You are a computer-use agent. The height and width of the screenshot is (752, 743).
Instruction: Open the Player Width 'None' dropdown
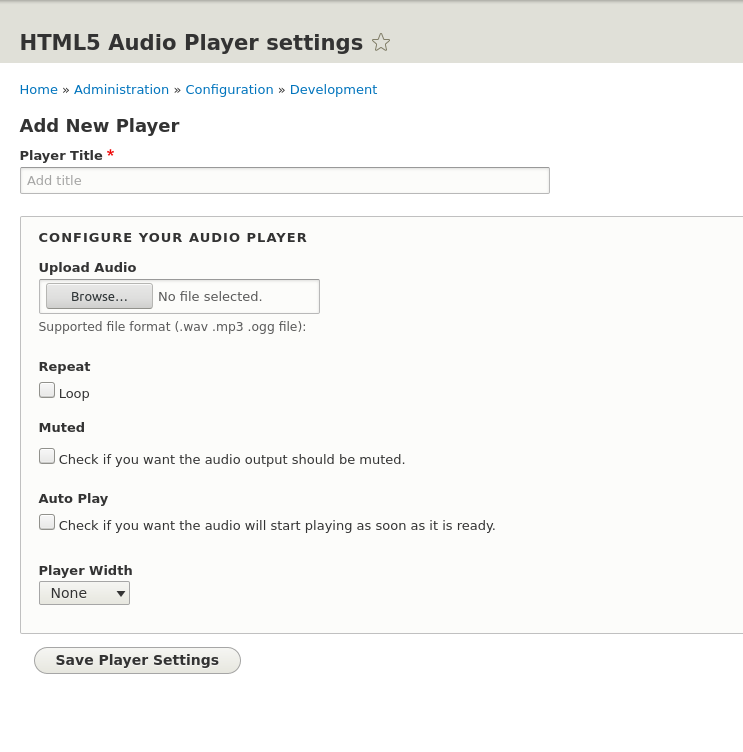tap(84, 593)
